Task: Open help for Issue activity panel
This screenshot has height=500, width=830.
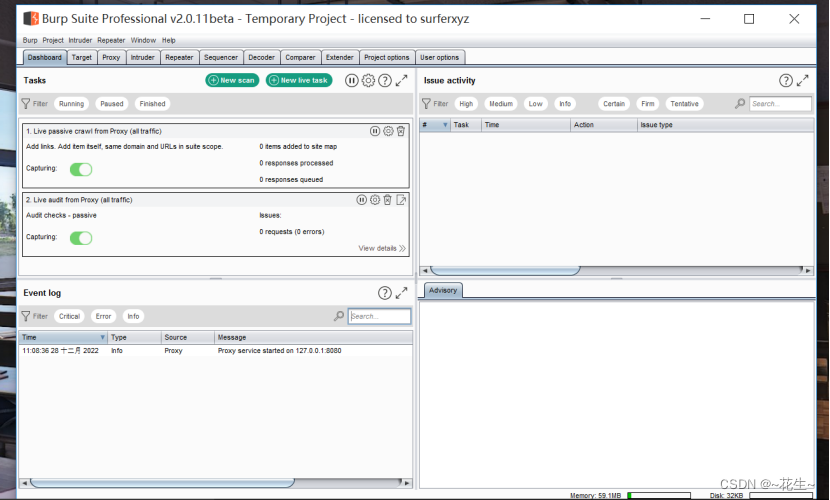Action: coord(786,80)
